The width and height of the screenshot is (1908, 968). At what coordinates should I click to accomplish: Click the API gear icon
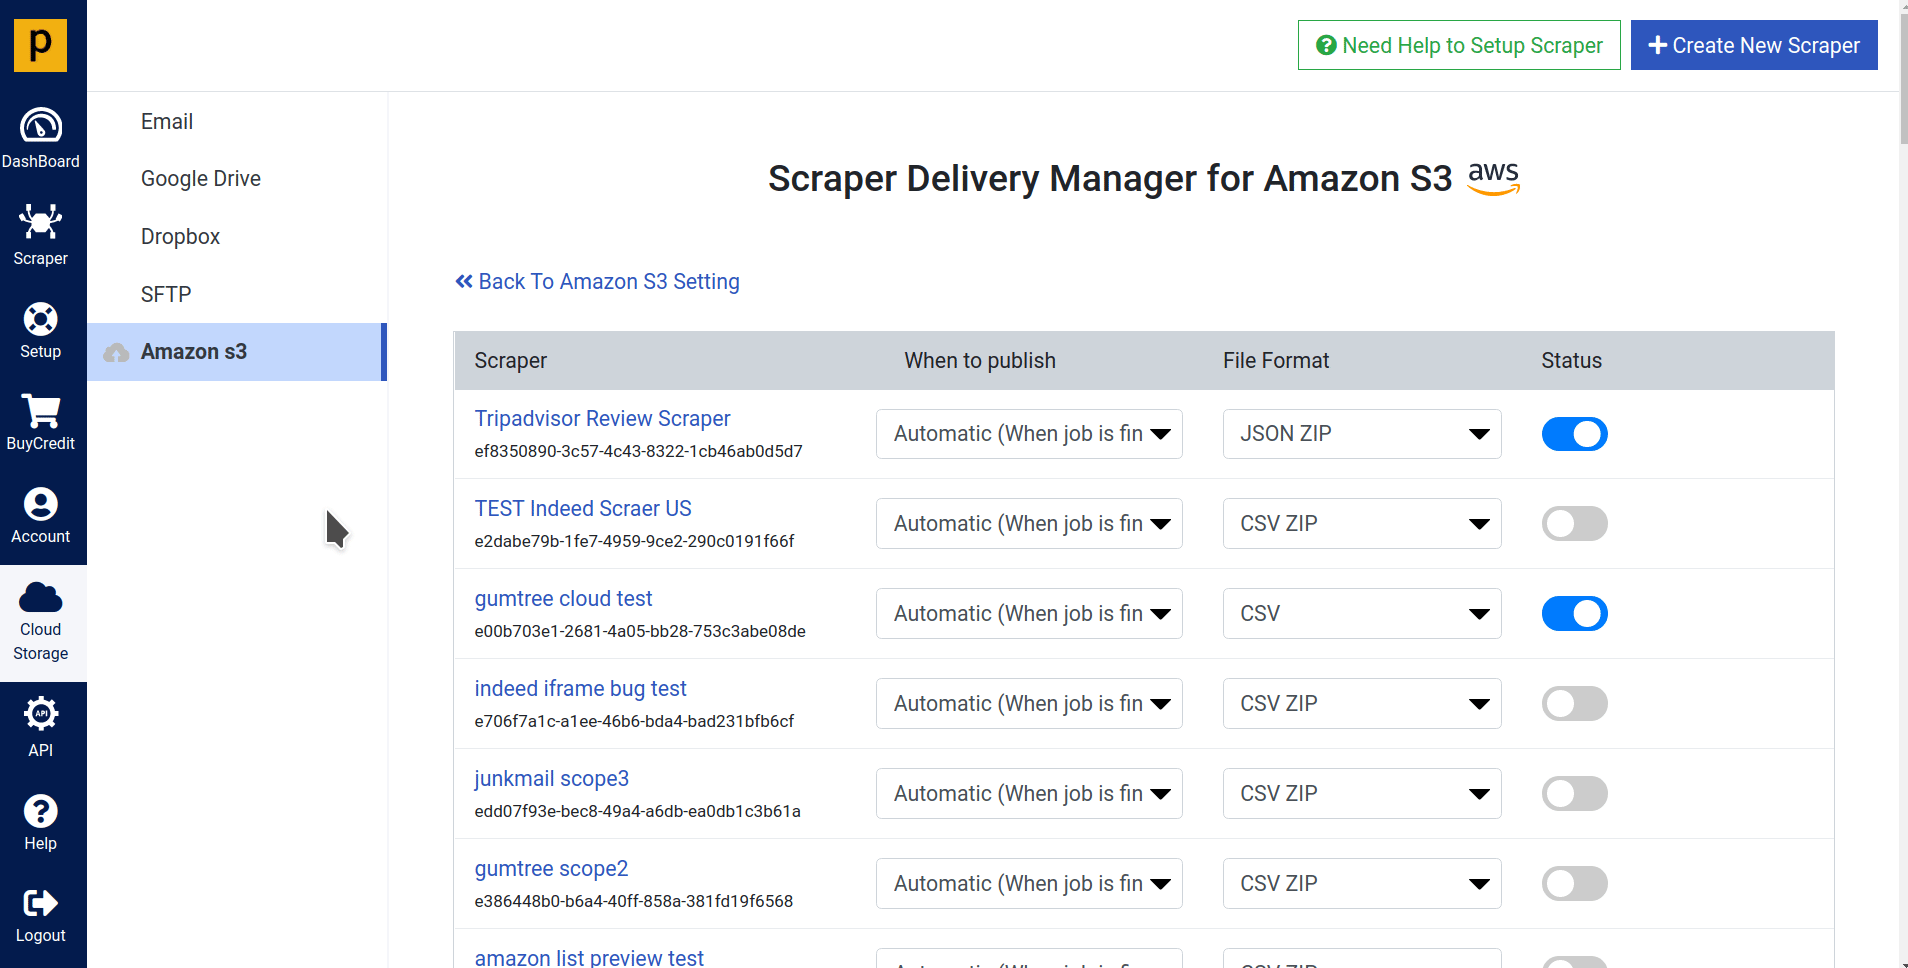[40, 715]
